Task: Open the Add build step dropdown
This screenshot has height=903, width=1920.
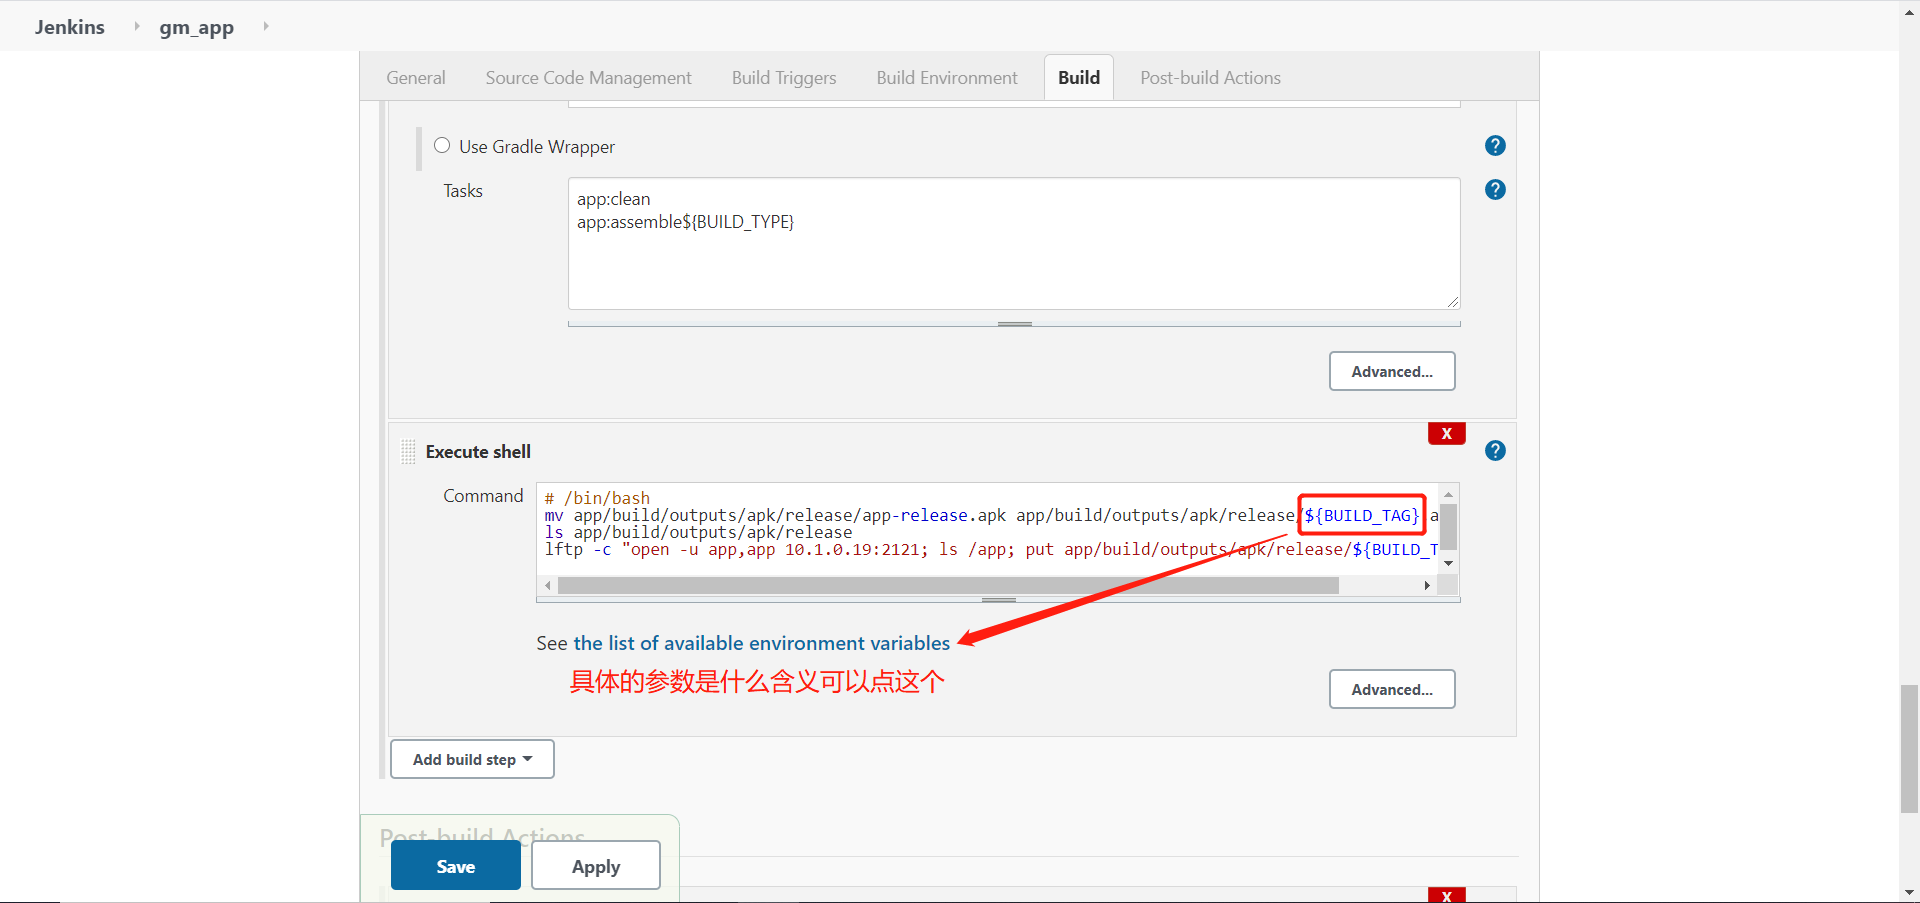Action: [471, 759]
